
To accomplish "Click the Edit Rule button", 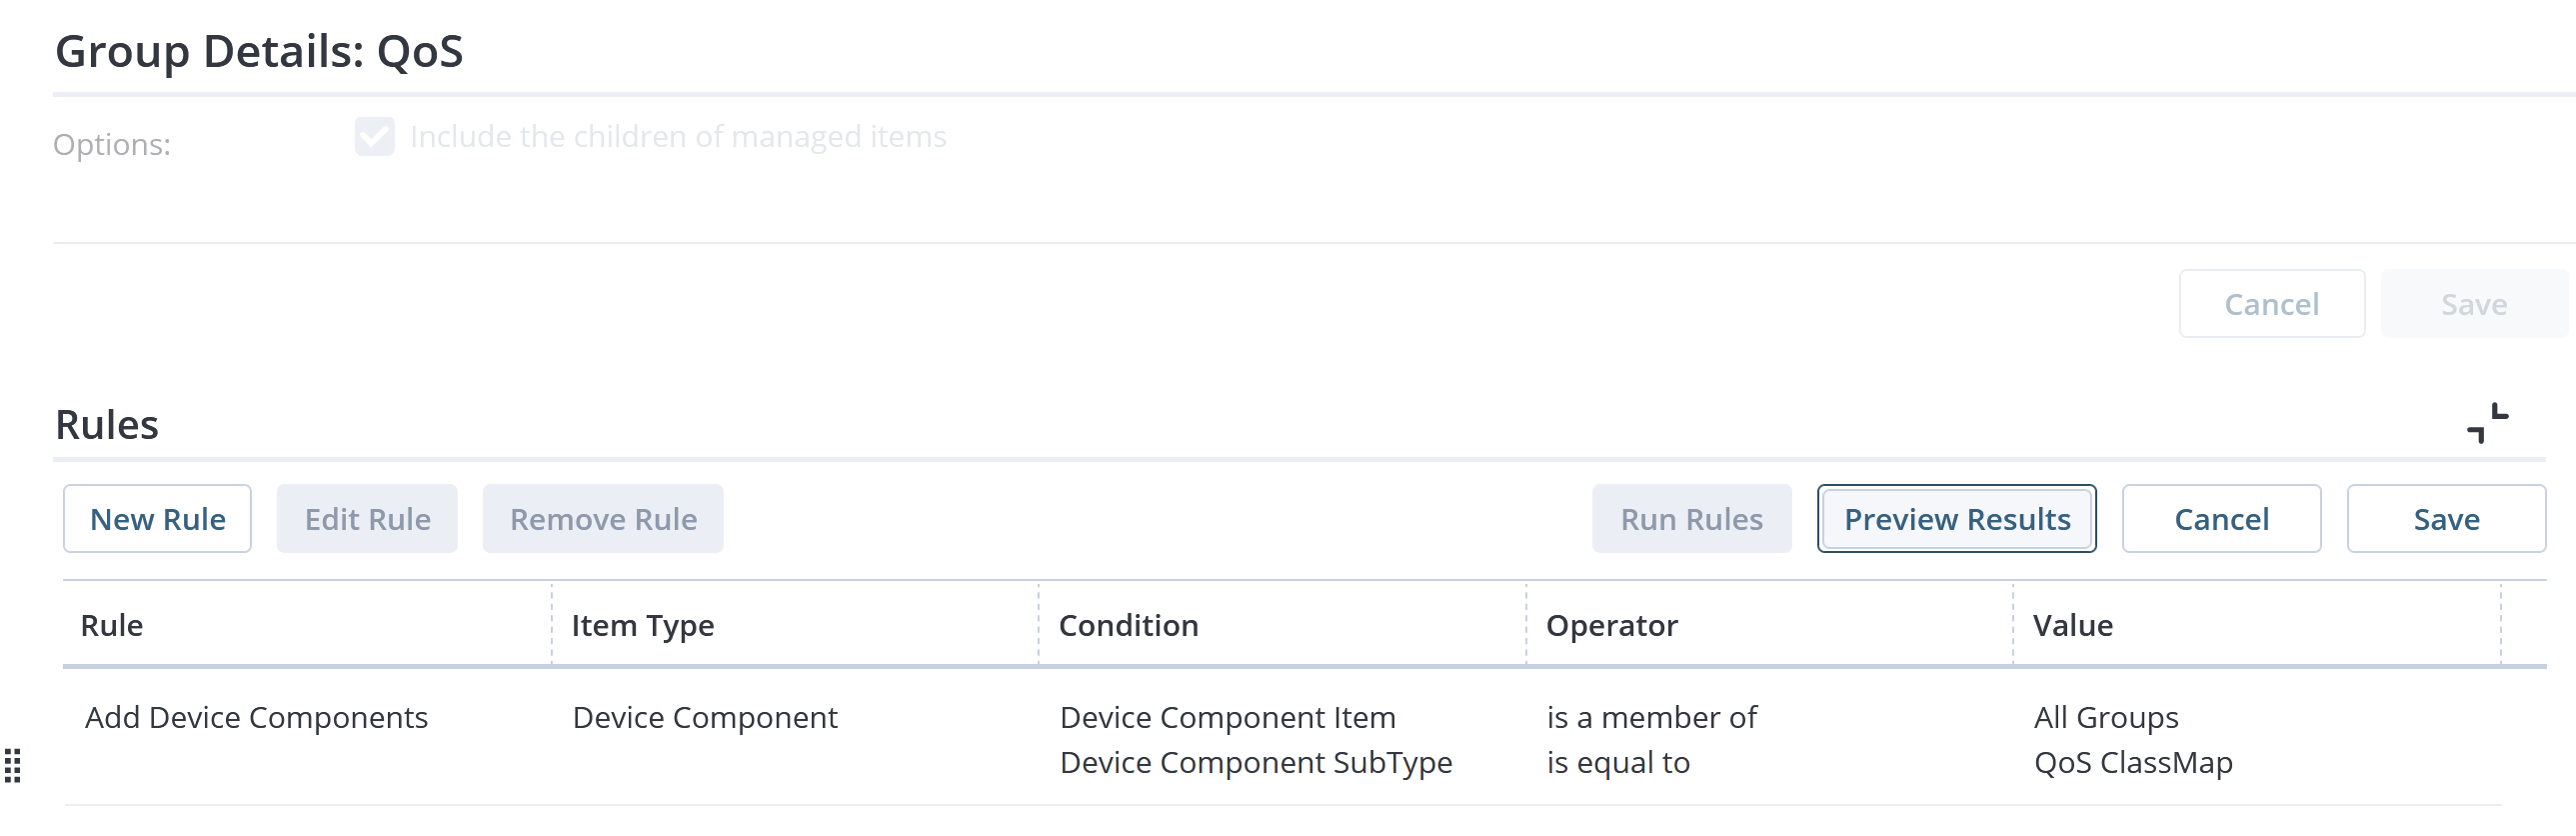I will tap(367, 519).
